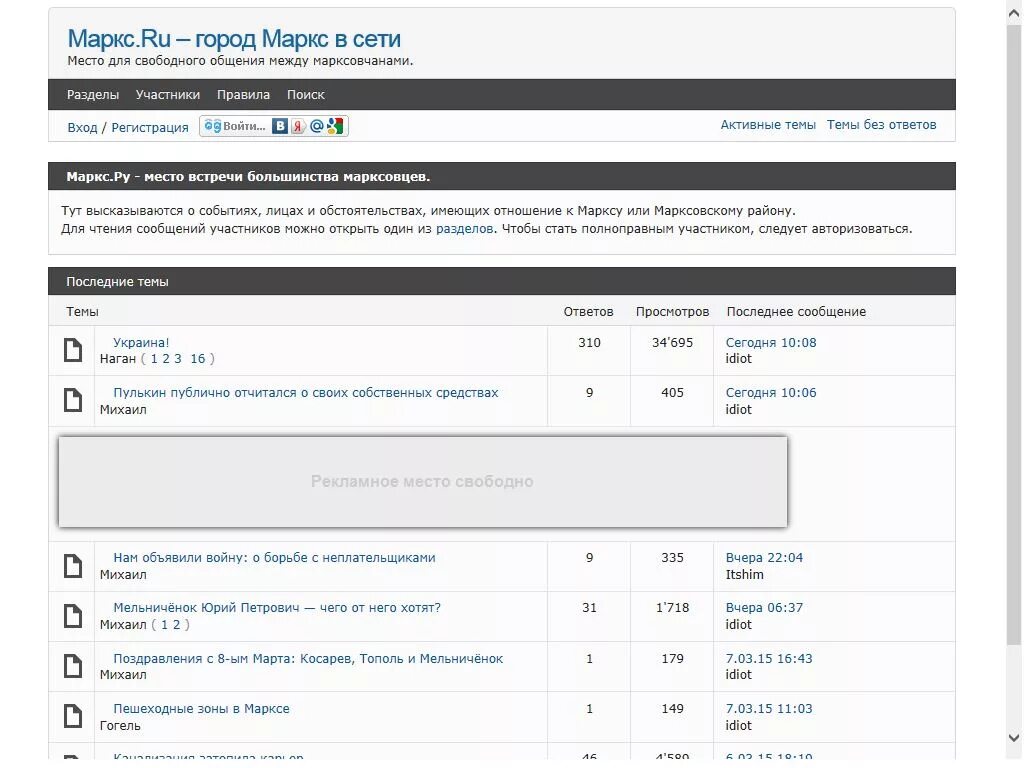This screenshot has height=768, width=1024.
Task: Open last message 7.03.15 16:43
Action: click(x=769, y=658)
